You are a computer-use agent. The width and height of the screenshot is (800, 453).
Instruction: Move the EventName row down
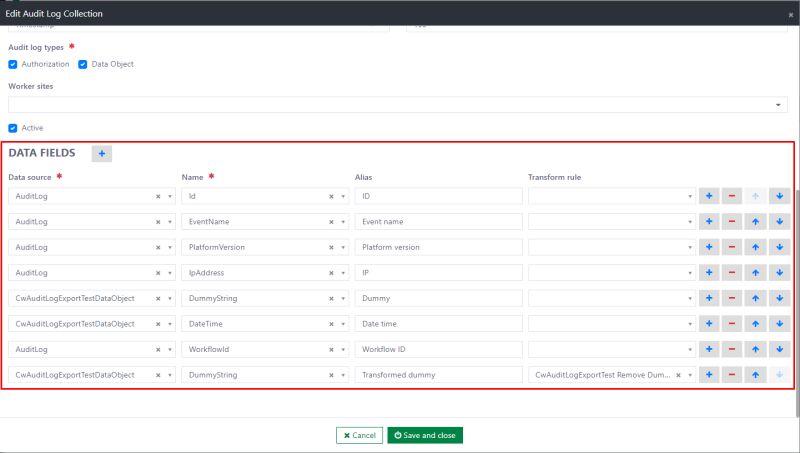click(780, 221)
